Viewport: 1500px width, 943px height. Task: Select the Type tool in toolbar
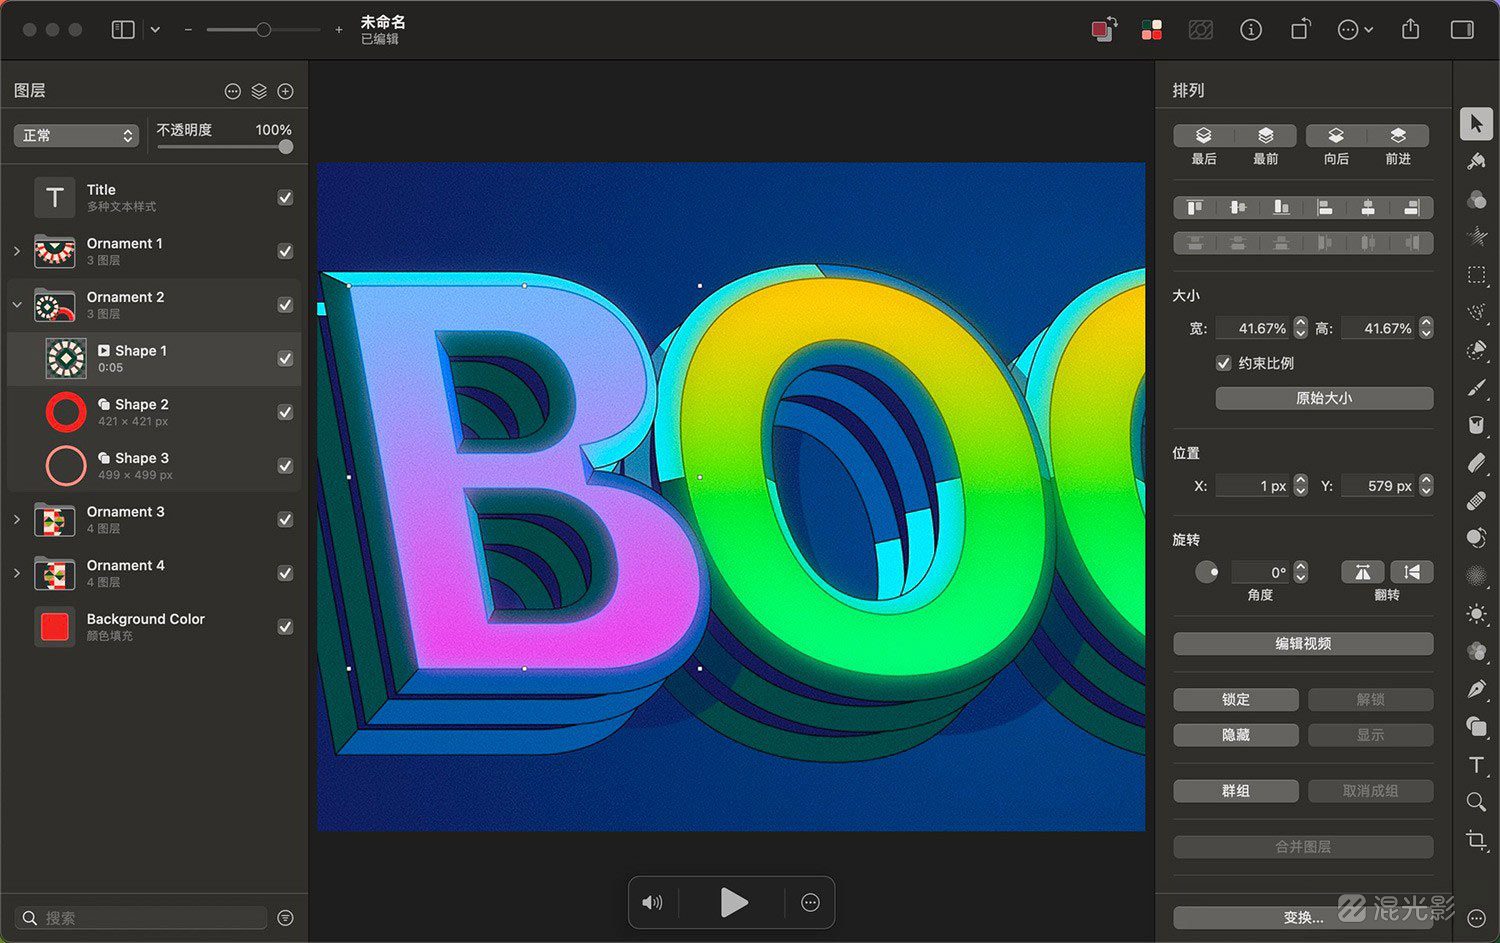[1476, 765]
